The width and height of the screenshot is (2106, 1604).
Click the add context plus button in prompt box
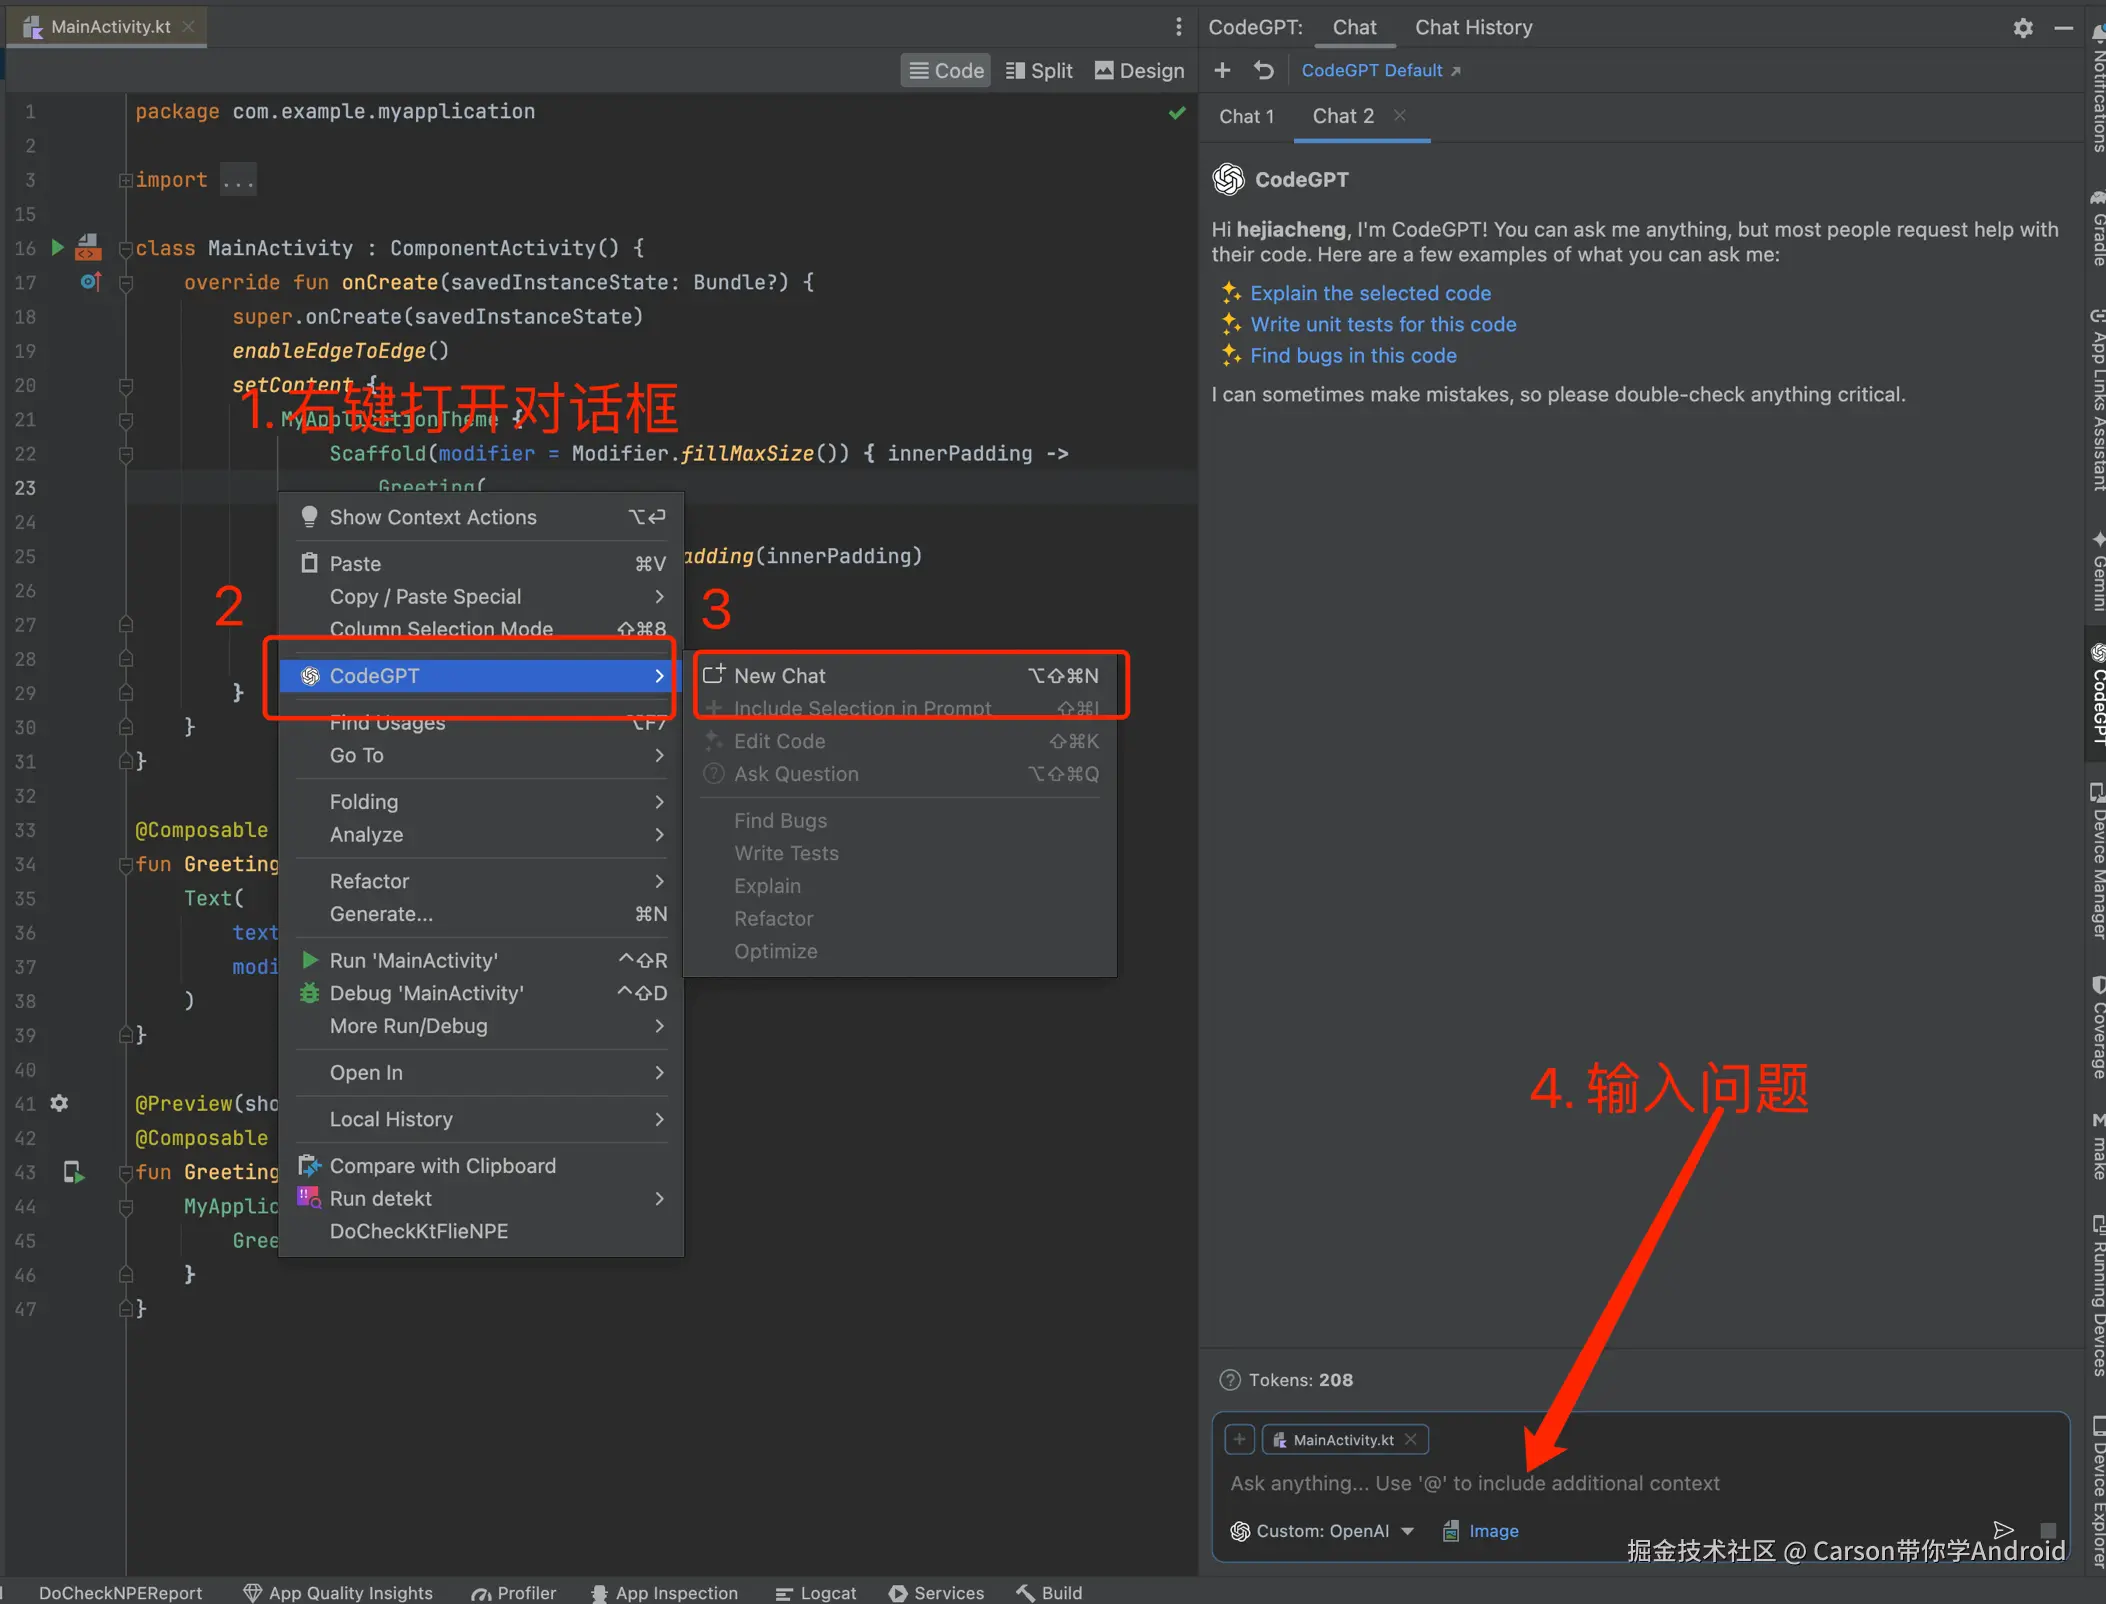coord(1239,1439)
